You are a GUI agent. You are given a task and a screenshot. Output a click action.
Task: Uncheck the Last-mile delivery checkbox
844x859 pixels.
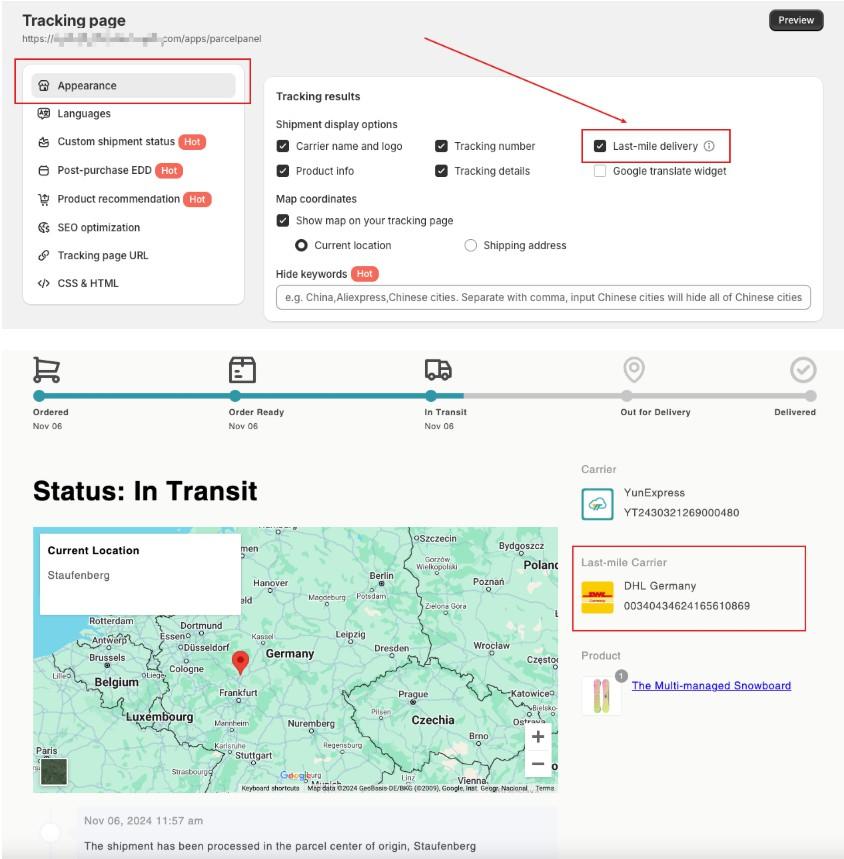click(600, 146)
